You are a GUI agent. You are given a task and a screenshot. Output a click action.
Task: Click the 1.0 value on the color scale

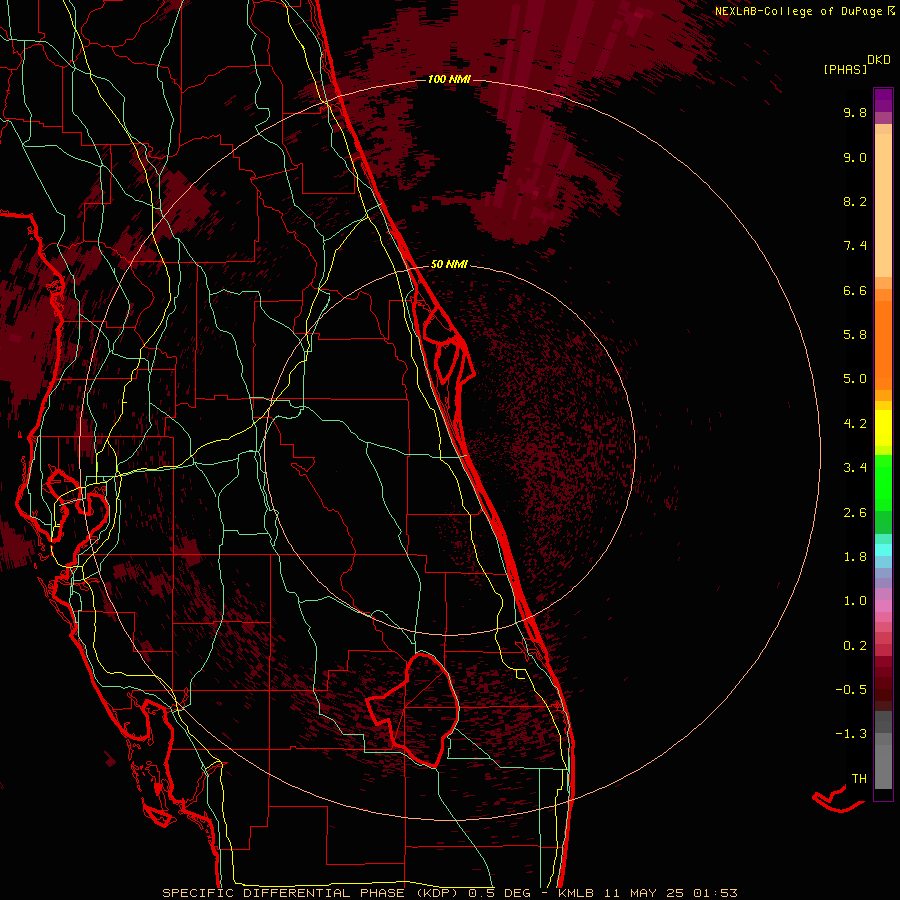855,601
